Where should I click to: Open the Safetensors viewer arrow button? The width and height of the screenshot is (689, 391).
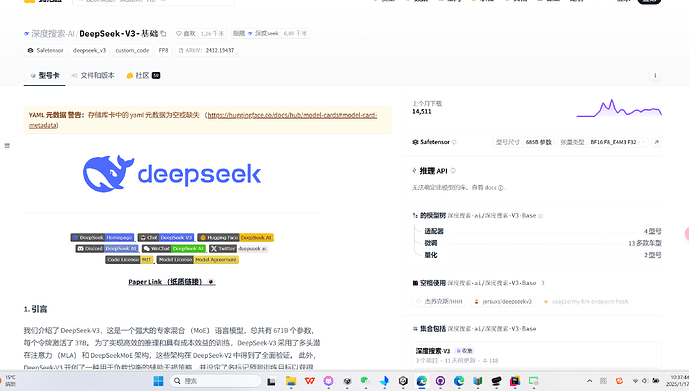click(x=656, y=142)
